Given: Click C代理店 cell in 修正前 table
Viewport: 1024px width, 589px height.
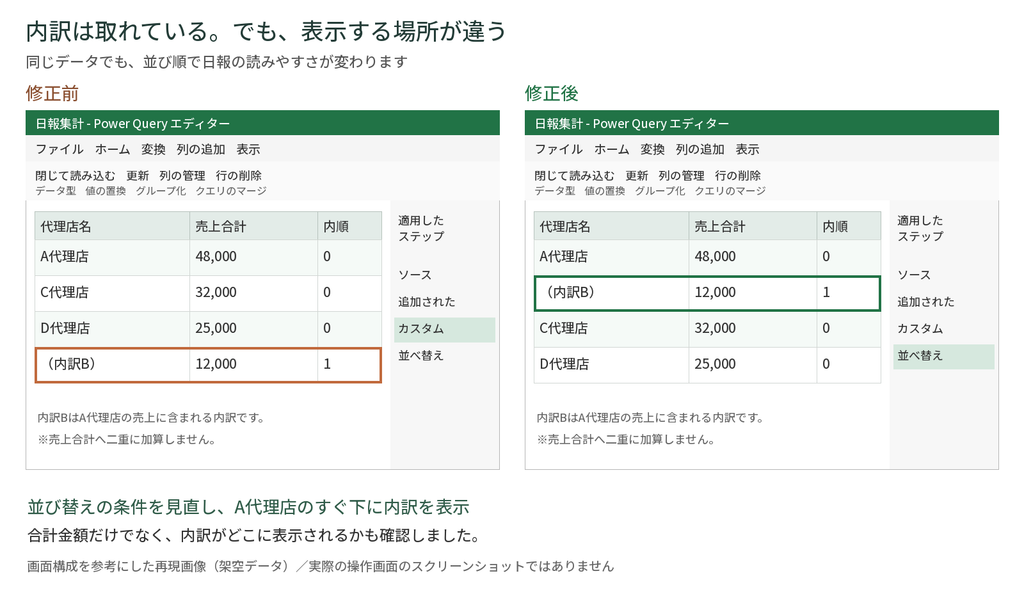Looking at the screenshot, I should click(112, 293).
